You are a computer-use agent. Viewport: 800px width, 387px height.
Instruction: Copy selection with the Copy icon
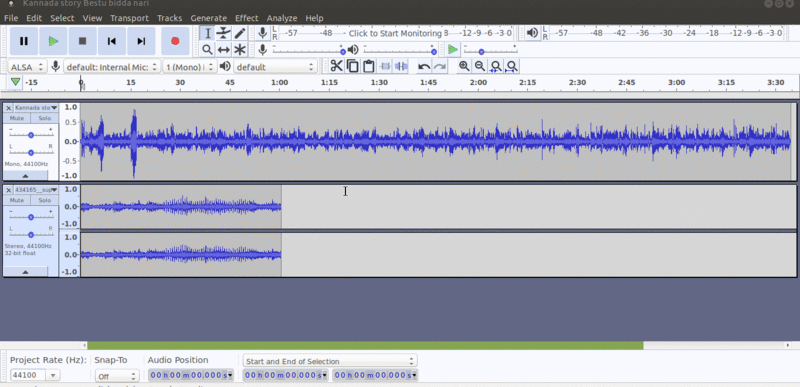pos(353,66)
